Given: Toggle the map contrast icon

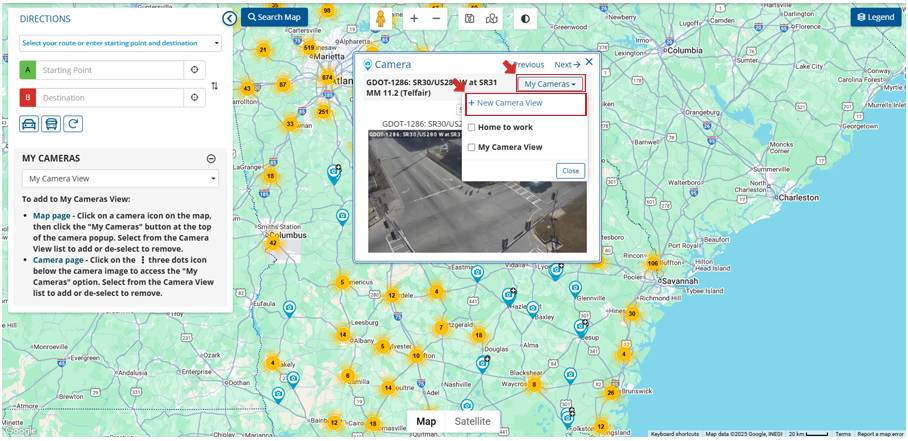Looking at the screenshot, I should click(526, 19).
